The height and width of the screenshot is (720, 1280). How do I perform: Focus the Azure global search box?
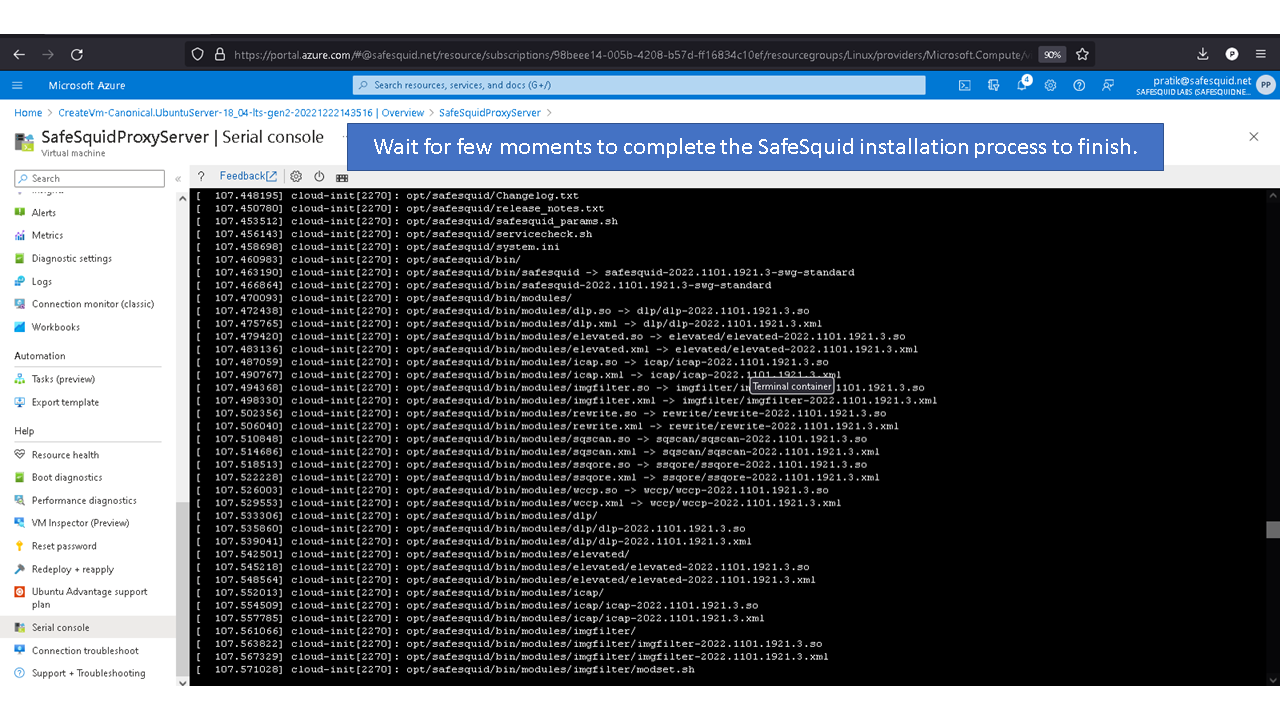tap(639, 86)
